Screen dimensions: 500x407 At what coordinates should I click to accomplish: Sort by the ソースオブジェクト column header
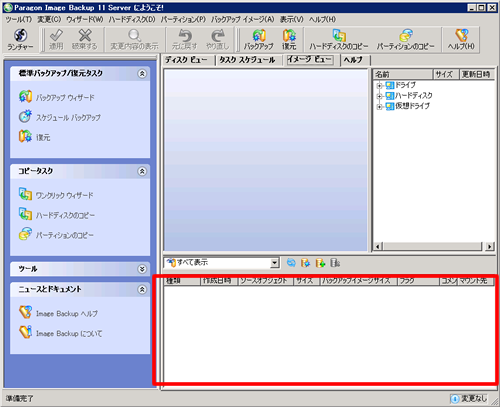click(x=266, y=281)
